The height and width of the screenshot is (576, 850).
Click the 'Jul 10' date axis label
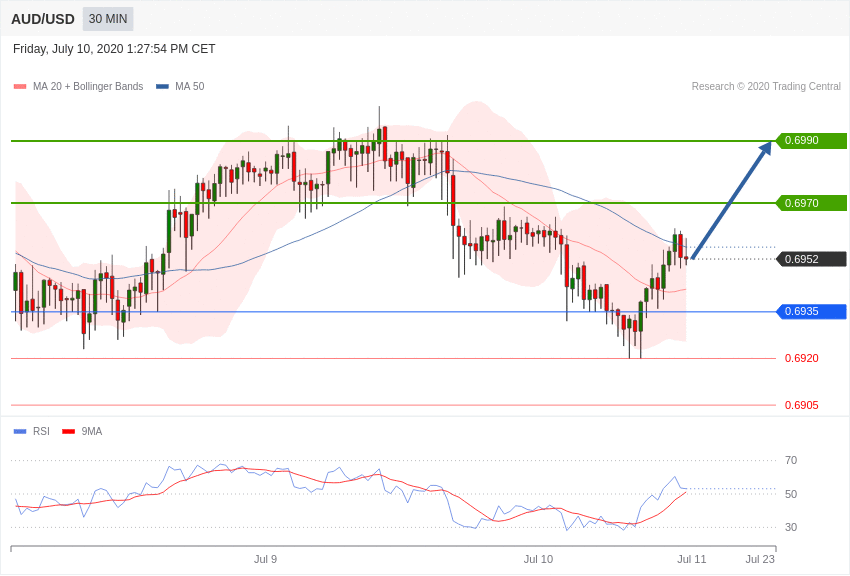[538, 559]
